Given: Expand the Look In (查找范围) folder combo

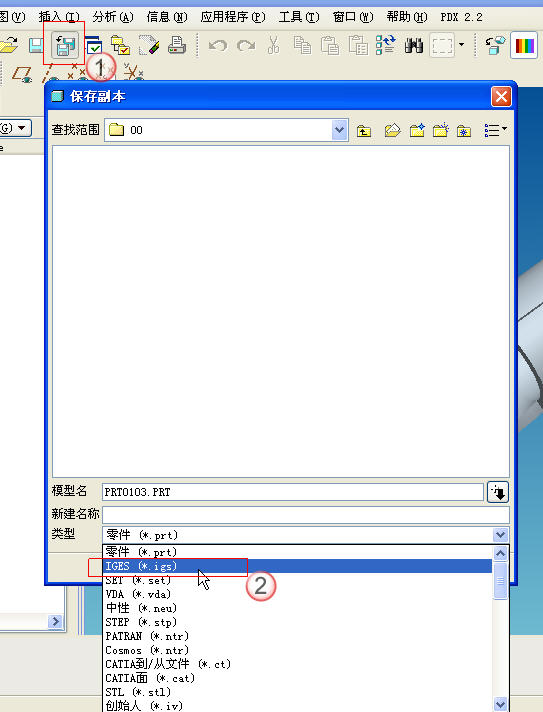Looking at the screenshot, I should 339,130.
